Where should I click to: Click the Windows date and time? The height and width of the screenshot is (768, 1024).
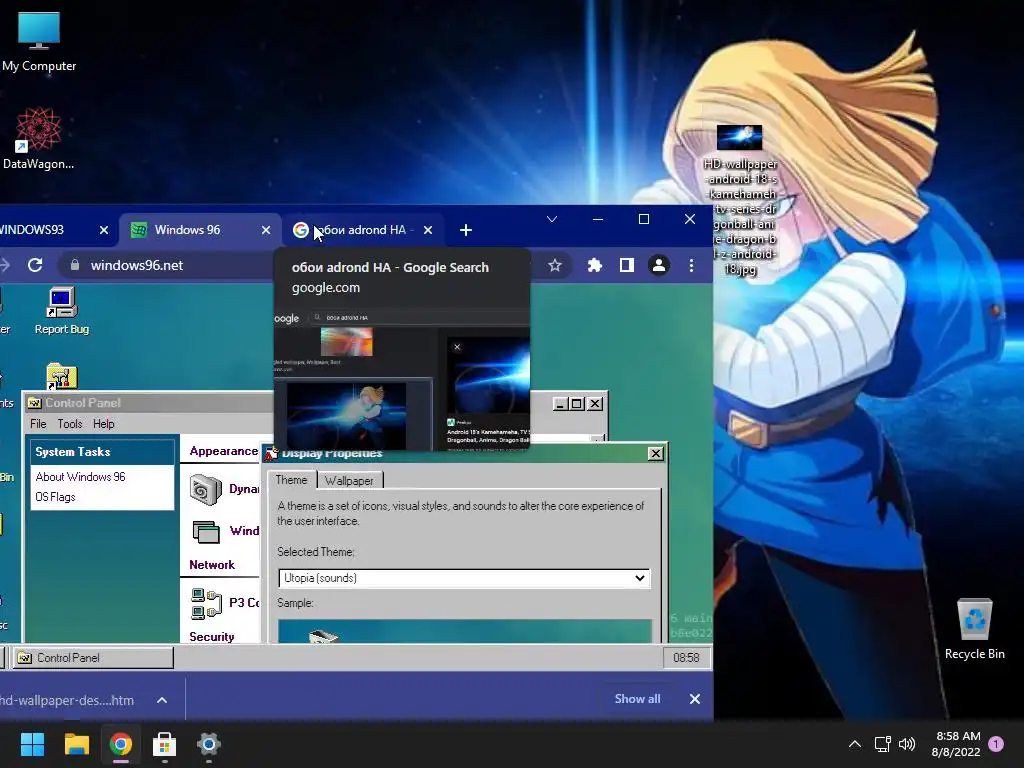(x=956, y=744)
